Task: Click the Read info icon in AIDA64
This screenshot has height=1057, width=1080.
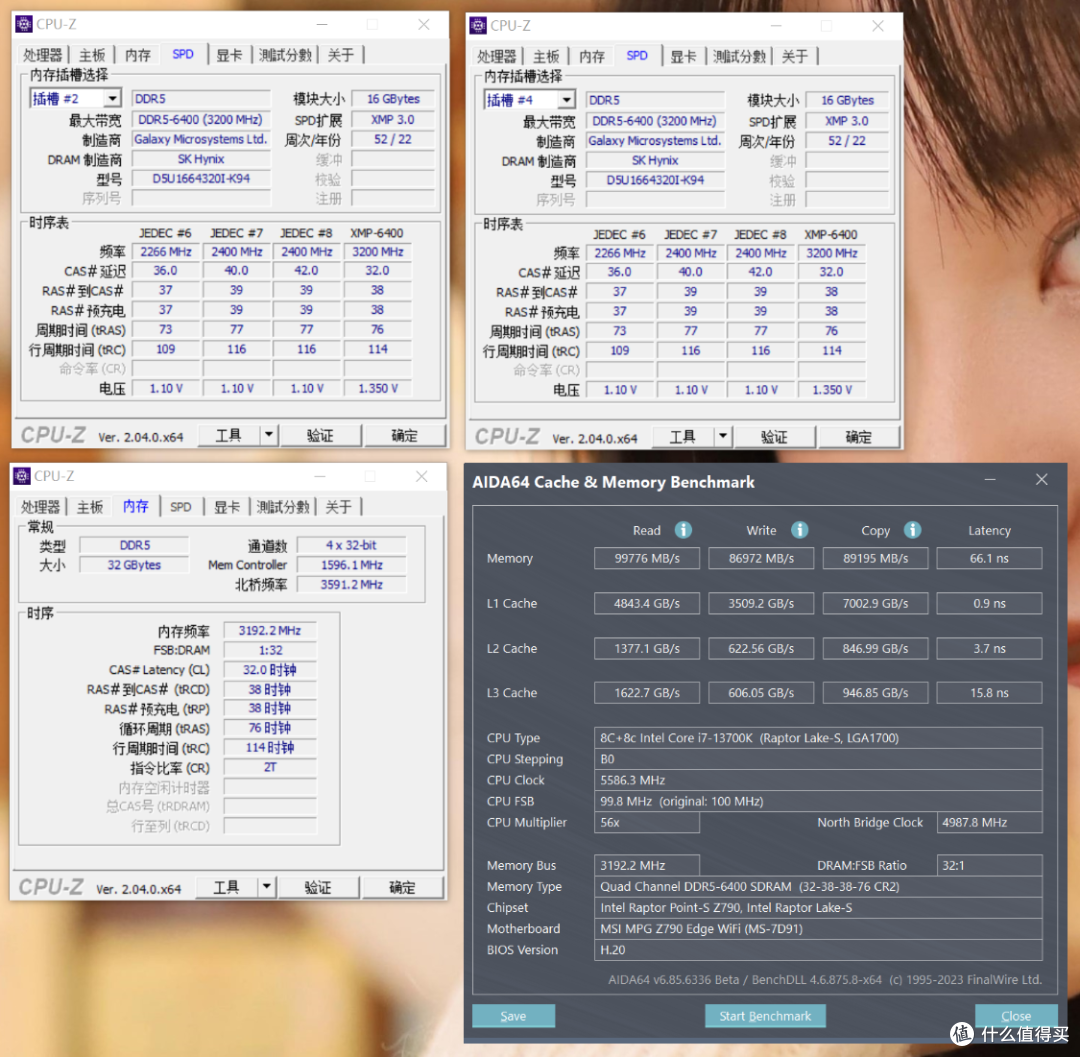Action: (x=683, y=530)
